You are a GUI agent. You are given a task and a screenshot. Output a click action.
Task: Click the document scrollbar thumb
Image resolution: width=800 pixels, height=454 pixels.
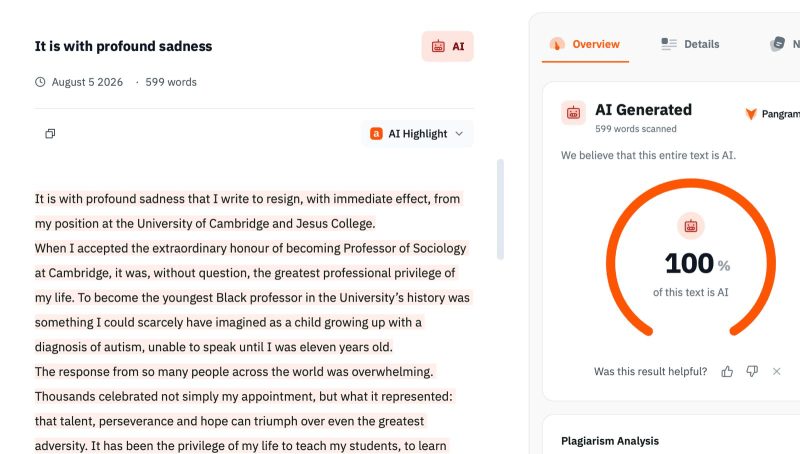coord(501,210)
